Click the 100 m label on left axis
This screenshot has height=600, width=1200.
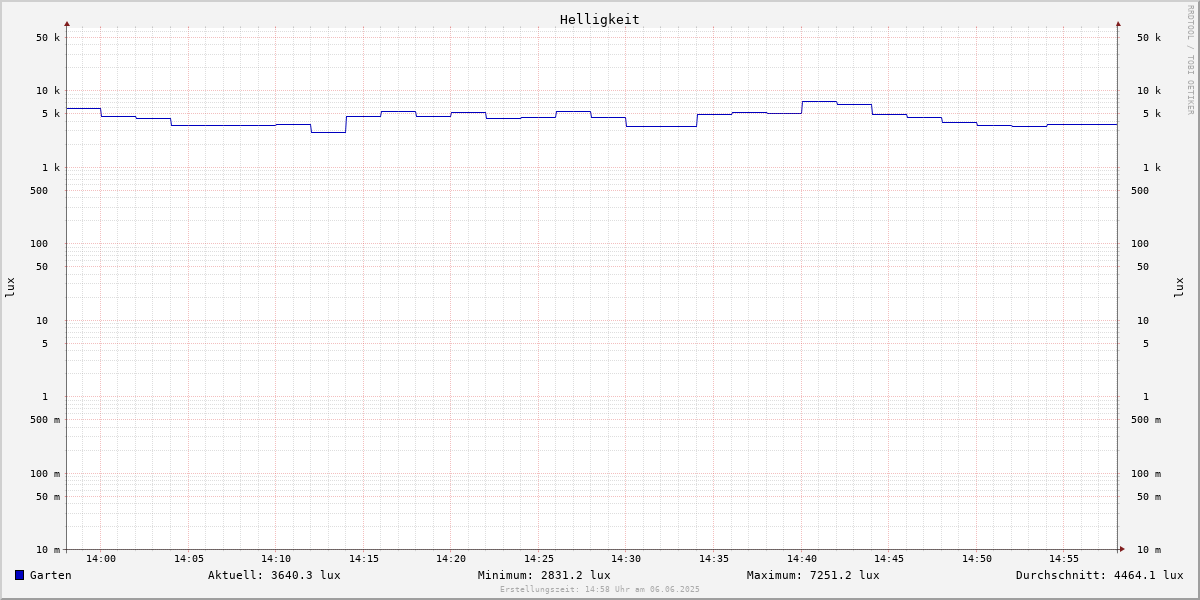click(x=45, y=474)
